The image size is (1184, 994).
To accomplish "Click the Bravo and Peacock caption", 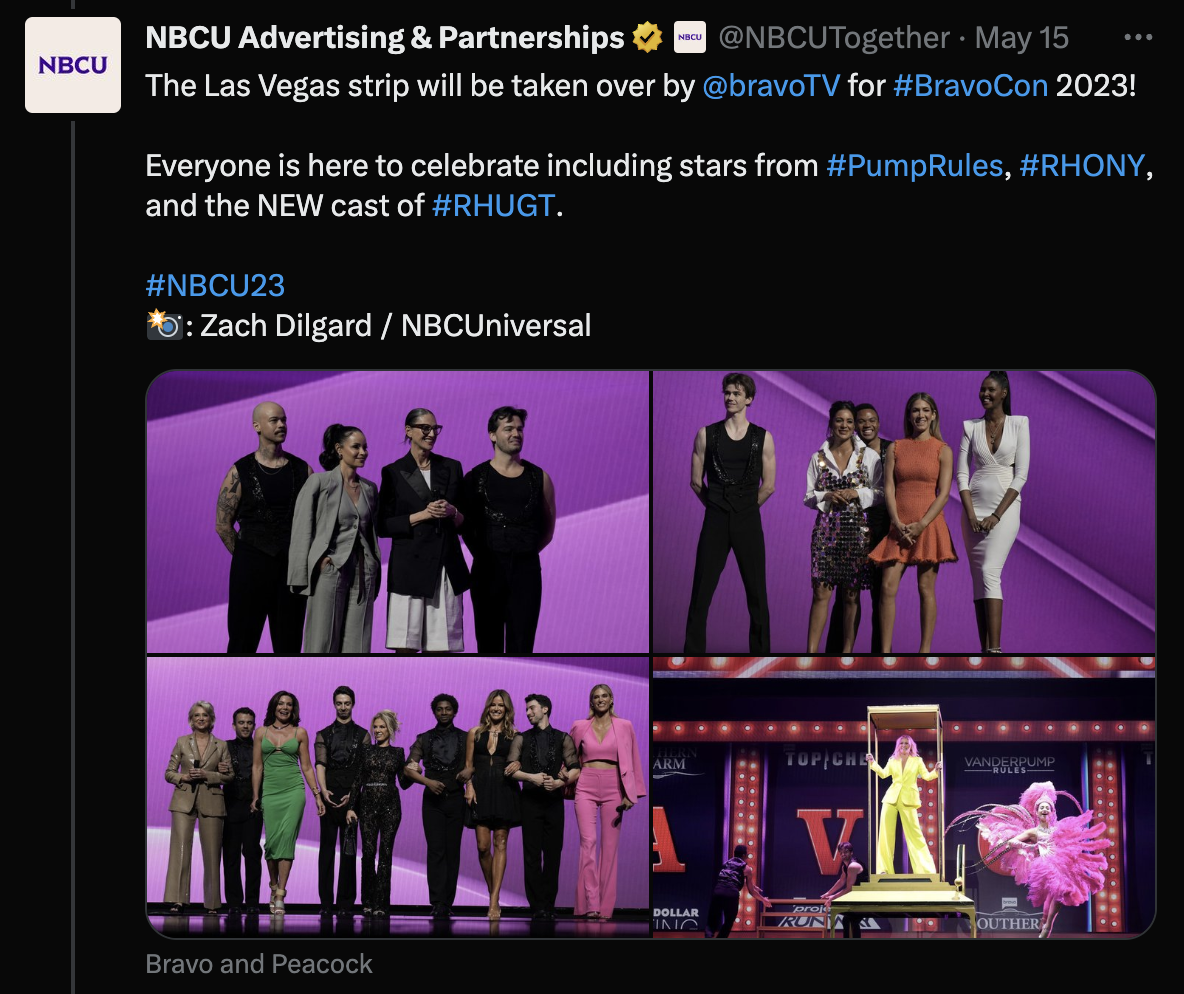I will click(259, 964).
